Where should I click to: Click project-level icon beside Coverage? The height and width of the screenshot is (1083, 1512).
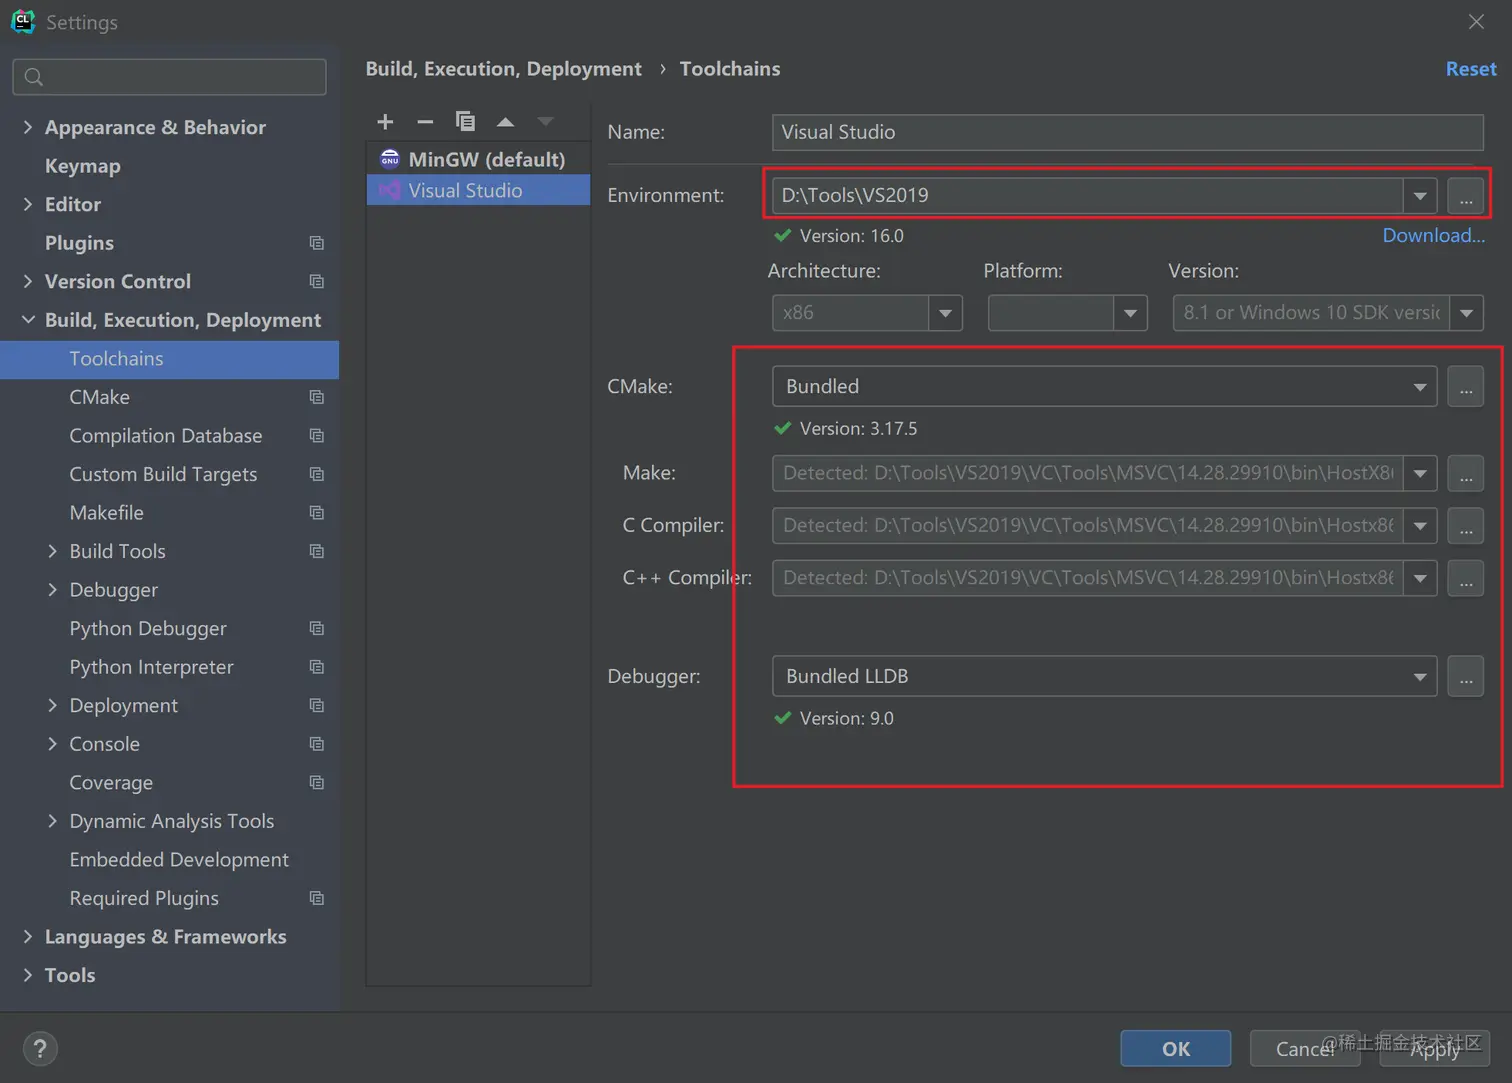(x=317, y=783)
